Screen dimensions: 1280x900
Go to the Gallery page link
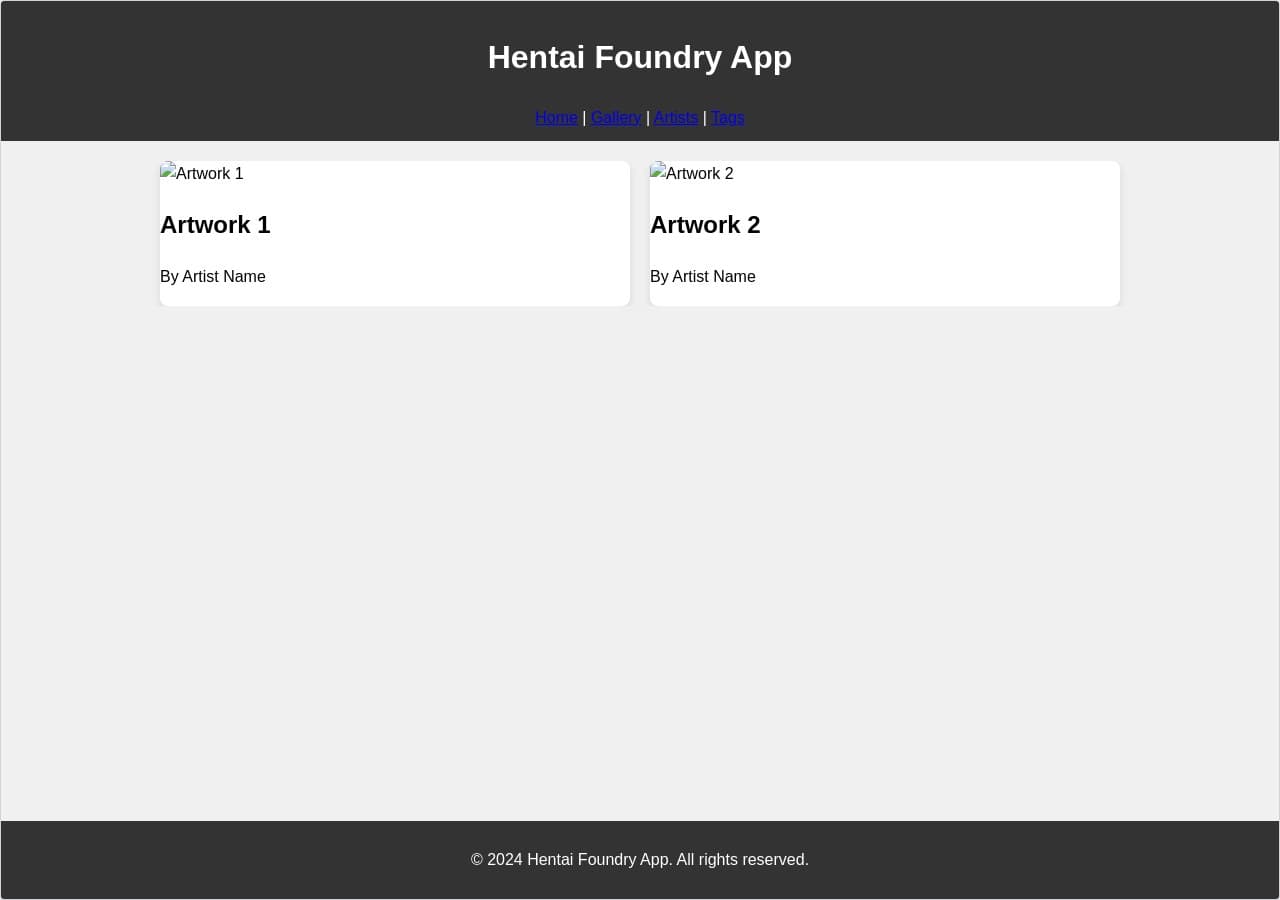pos(616,117)
